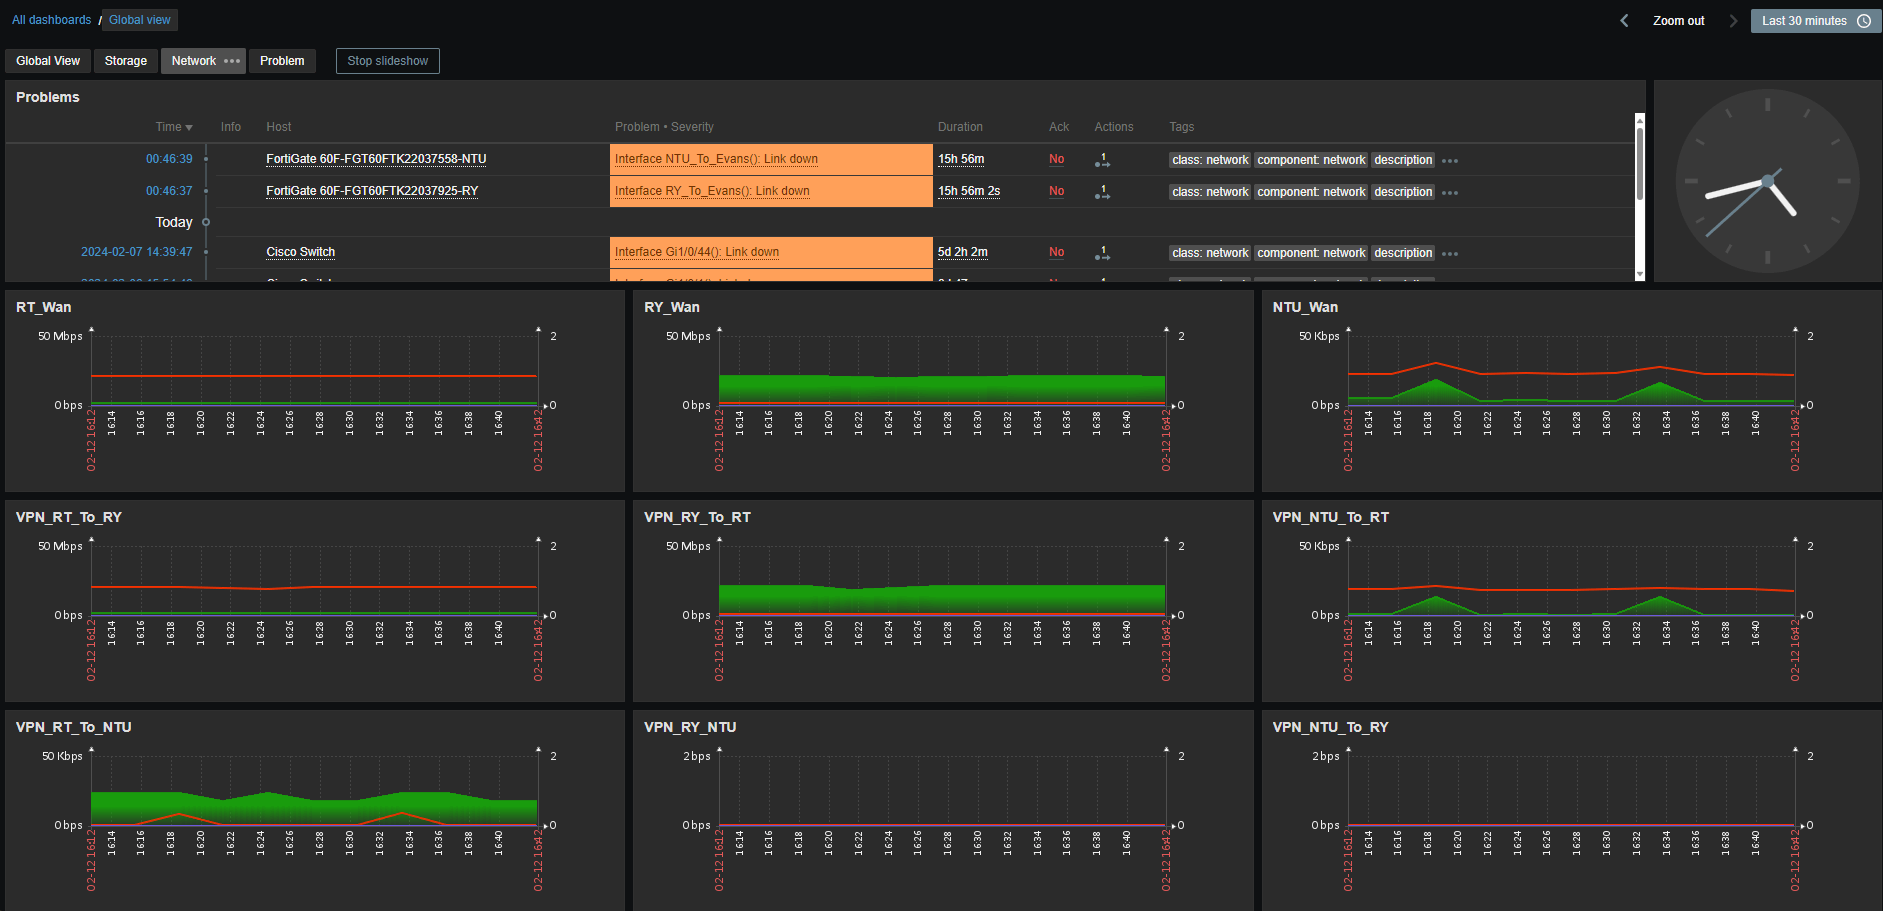Open actions icon for RY_To_Evans problem

[1102, 192]
